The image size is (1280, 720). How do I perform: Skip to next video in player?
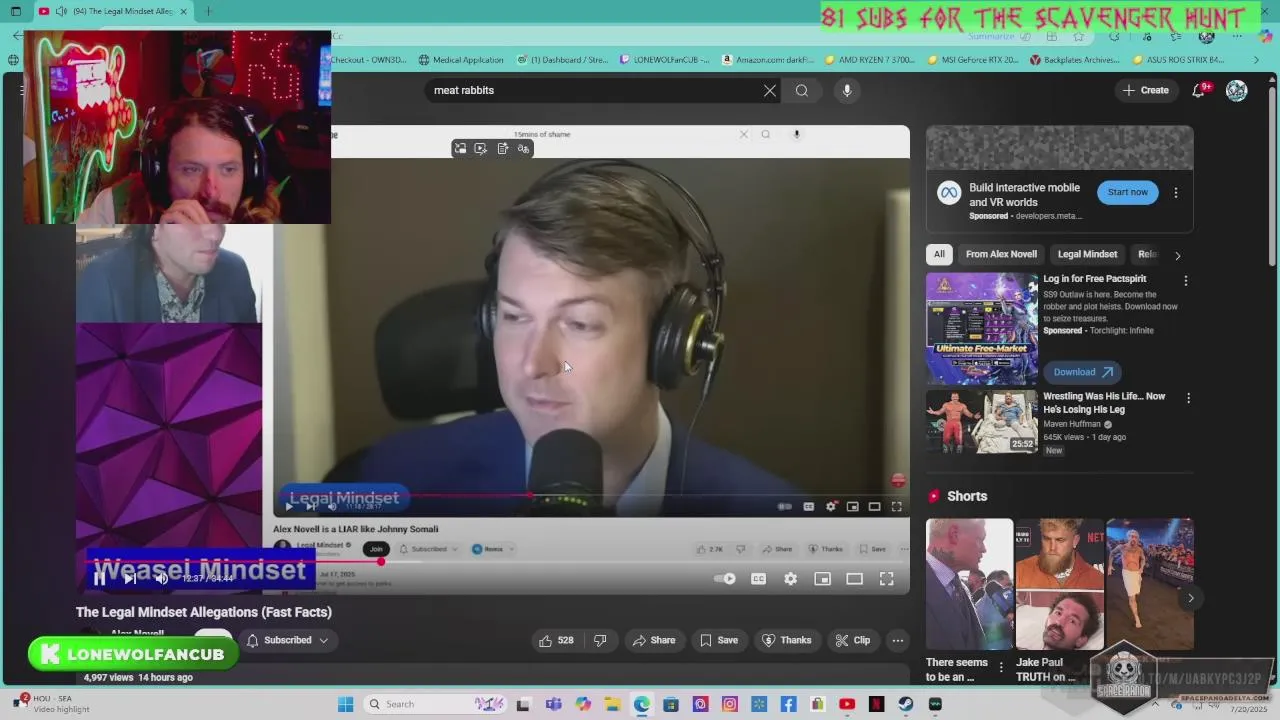click(129, 578)
